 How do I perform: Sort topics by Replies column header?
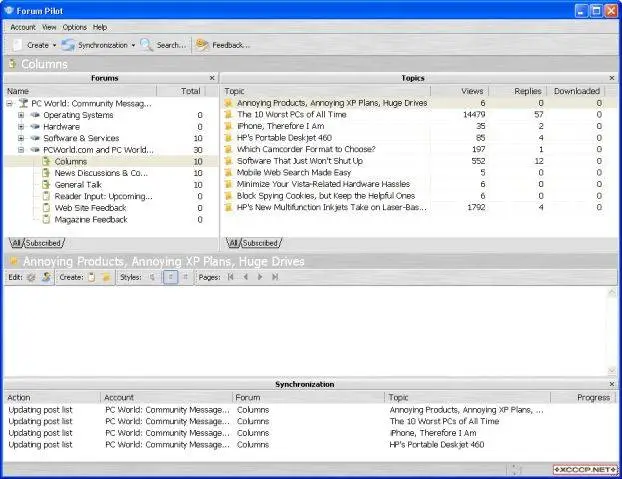point(517,91)
